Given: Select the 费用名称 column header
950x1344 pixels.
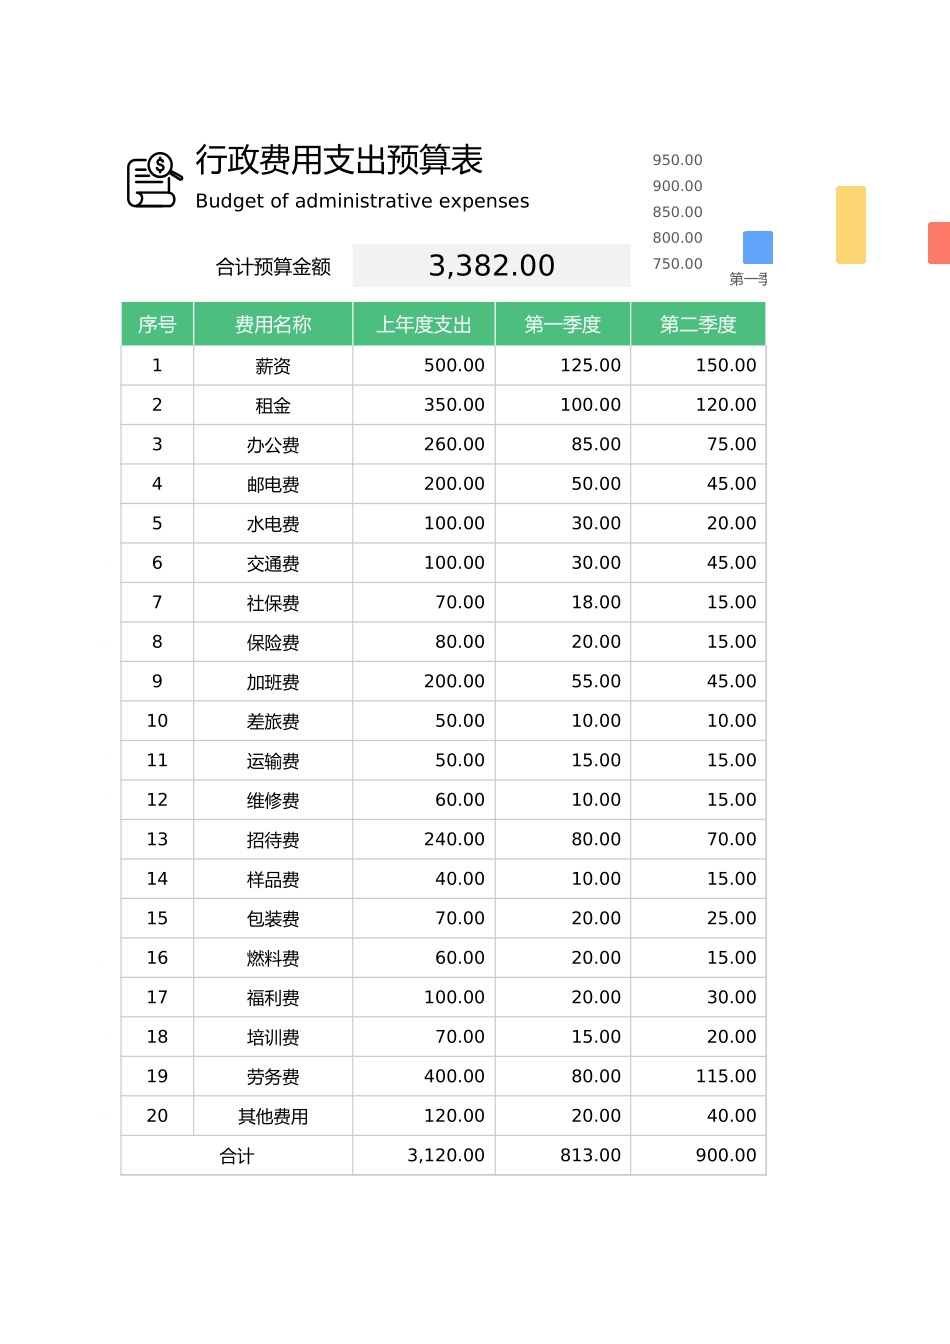Looking at the screenshot, I should pyautogui.click(x=271, y=323).
